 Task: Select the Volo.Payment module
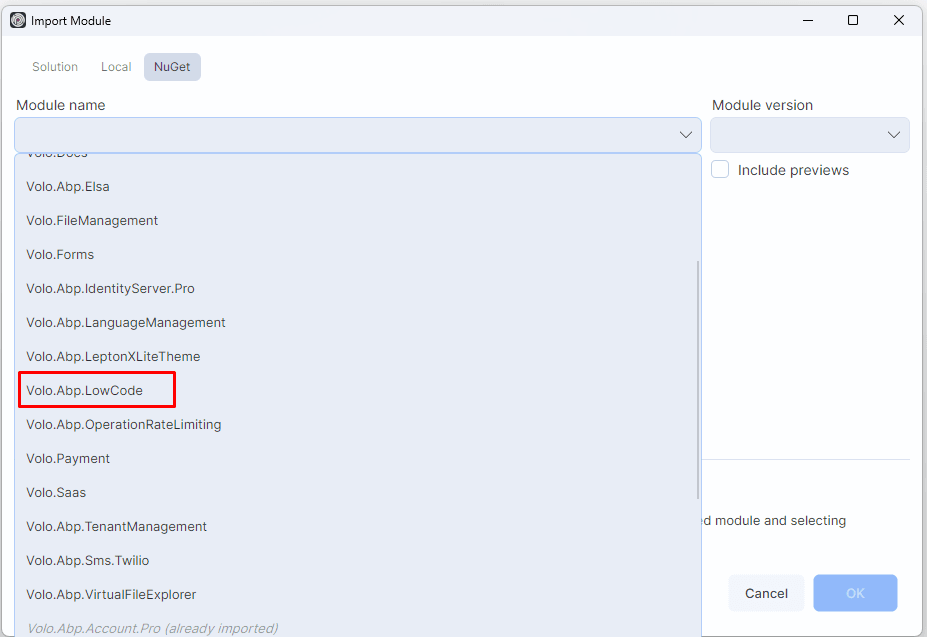pos(358,459)
